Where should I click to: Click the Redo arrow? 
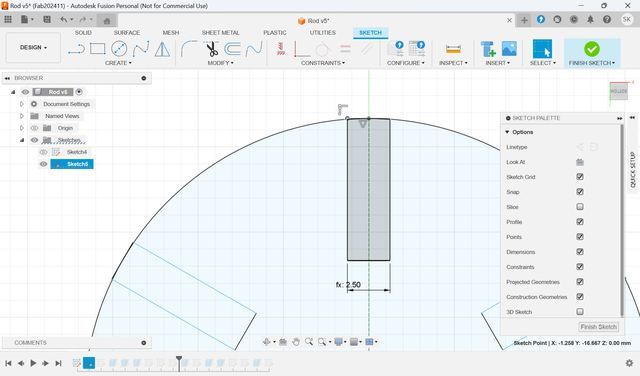click(x=83, y=19)
